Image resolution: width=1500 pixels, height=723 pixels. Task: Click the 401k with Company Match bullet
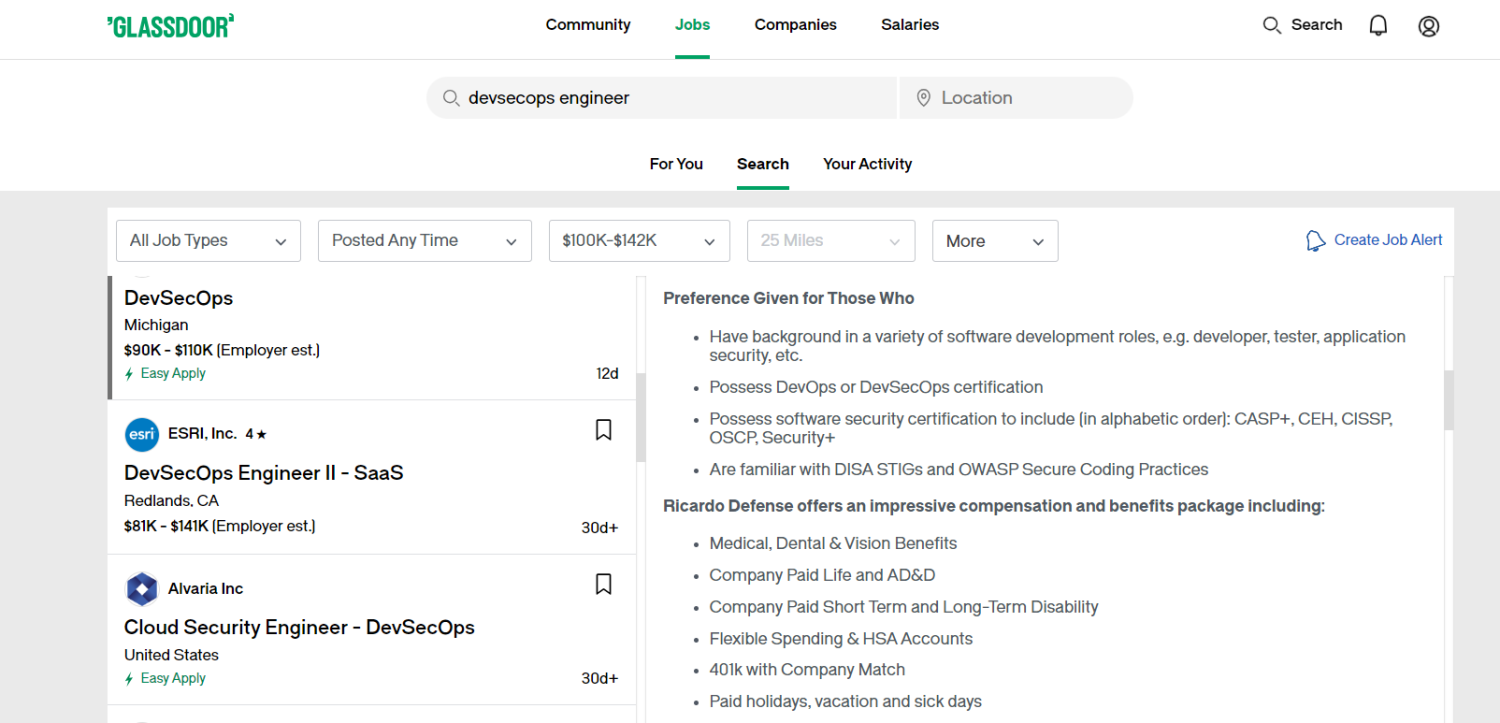tap(807, 670)
